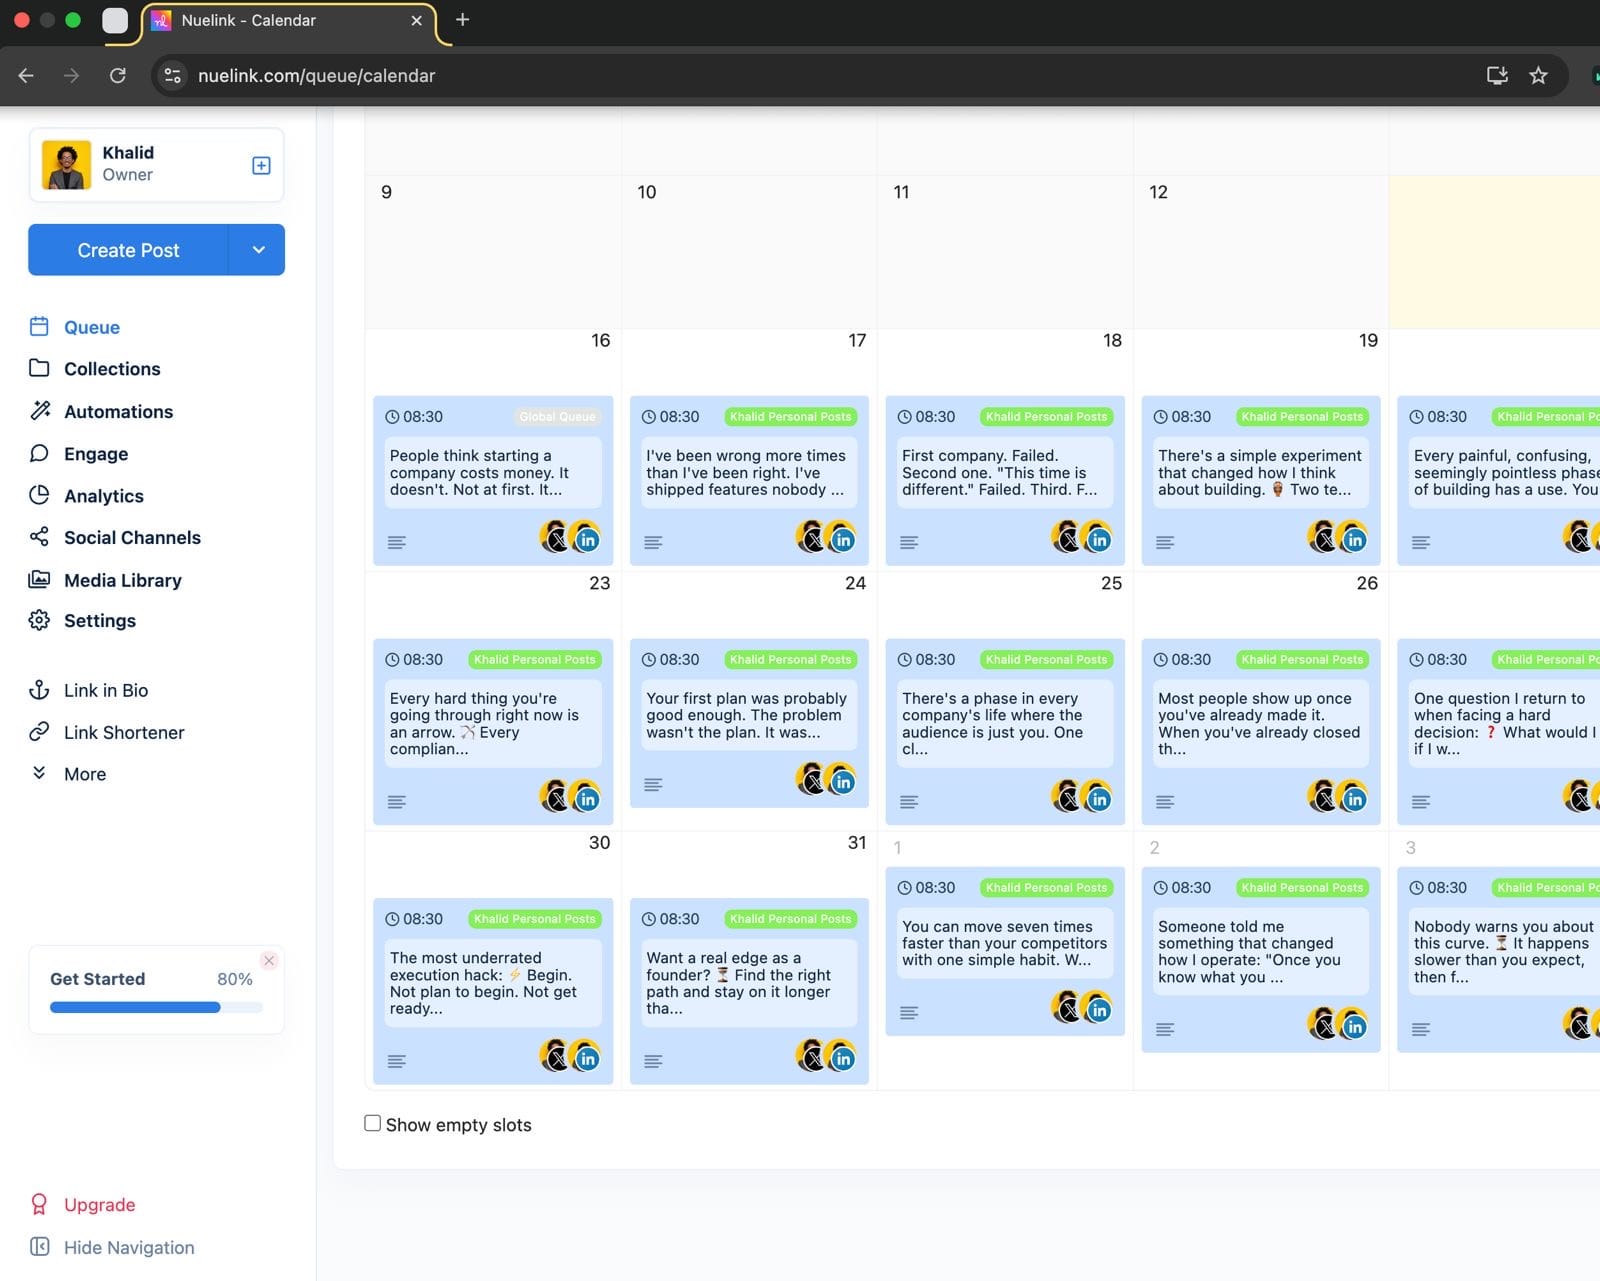Click the Link in Bio anchor icon
The image size is (1600, 1281).
[x=39, y=690]
